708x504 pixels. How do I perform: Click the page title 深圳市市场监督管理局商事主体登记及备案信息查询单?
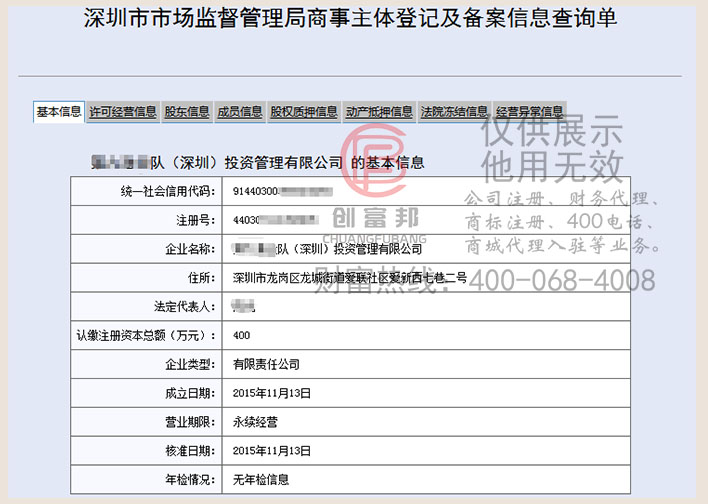click(x=350, y=19)
